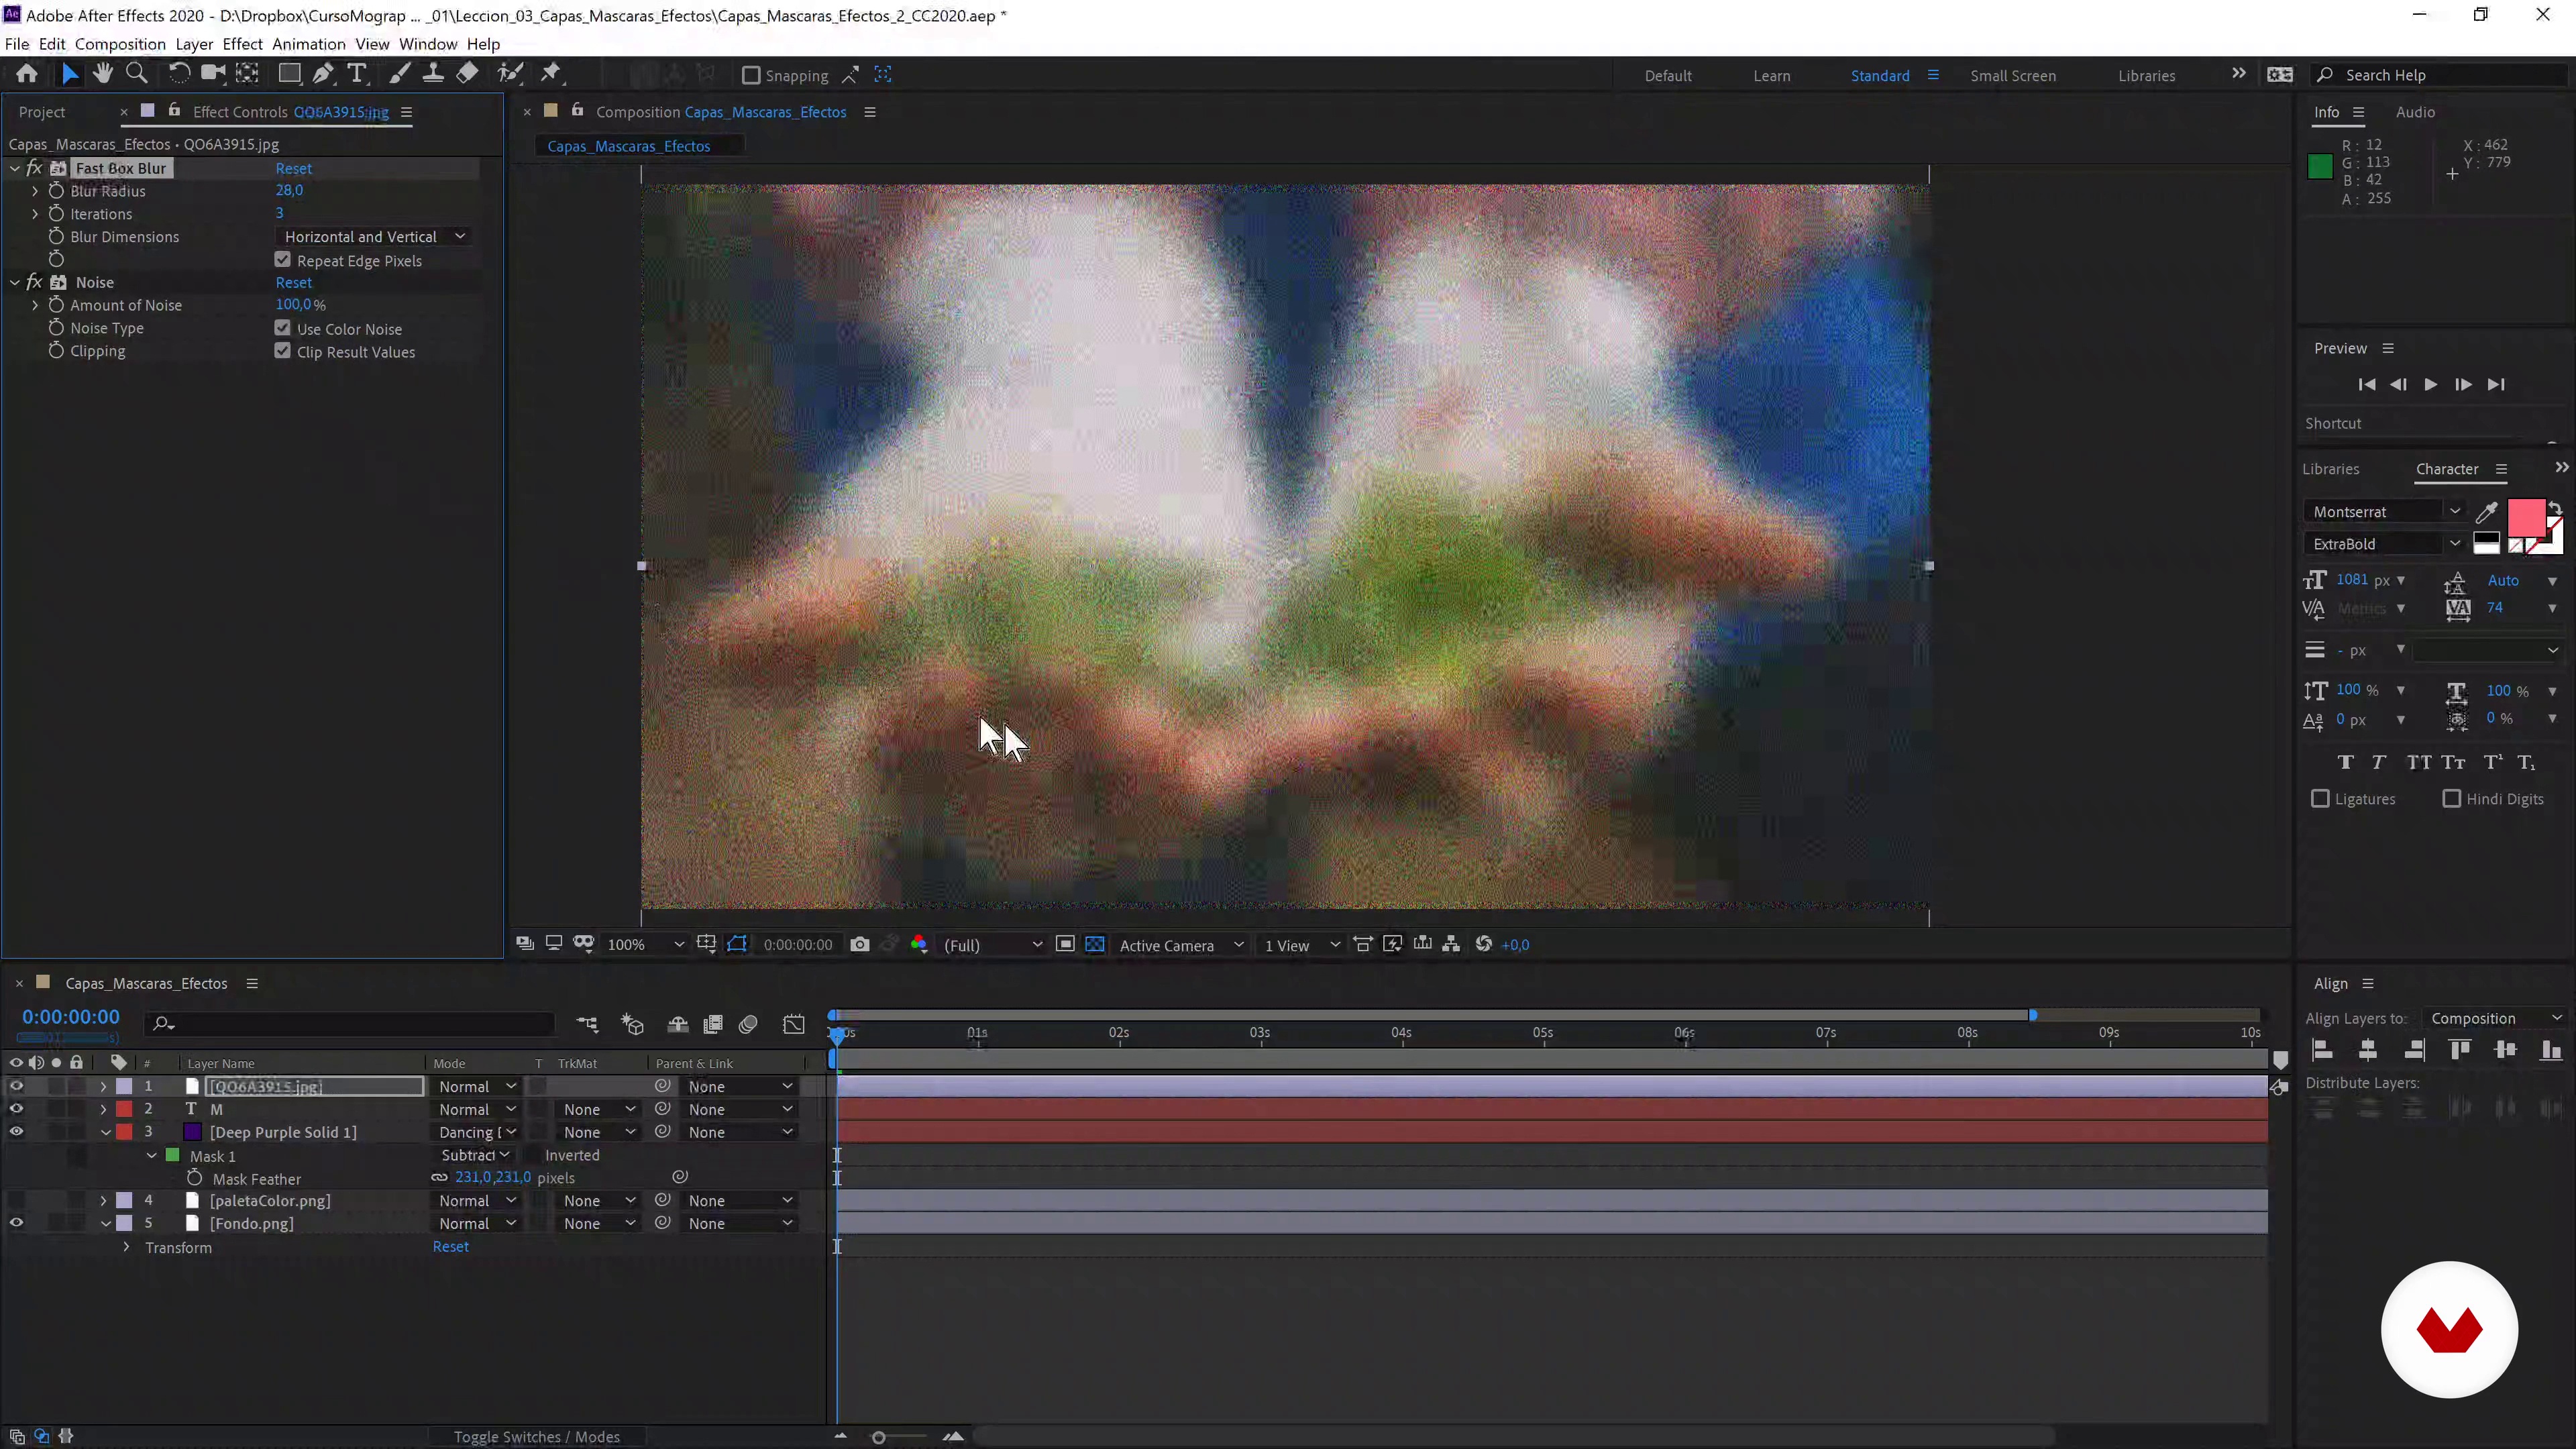This screenshot has height=1449, width=2576.
Task: Toggle Repeat Edge Pixels checkbox
Action: tap(283, 260)
